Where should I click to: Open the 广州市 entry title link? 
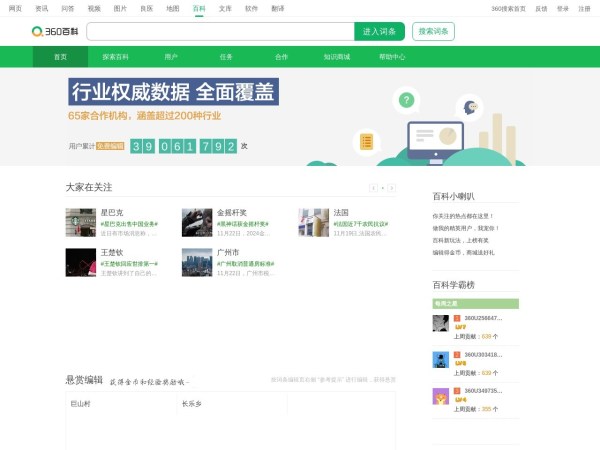(x=228, y=253)
